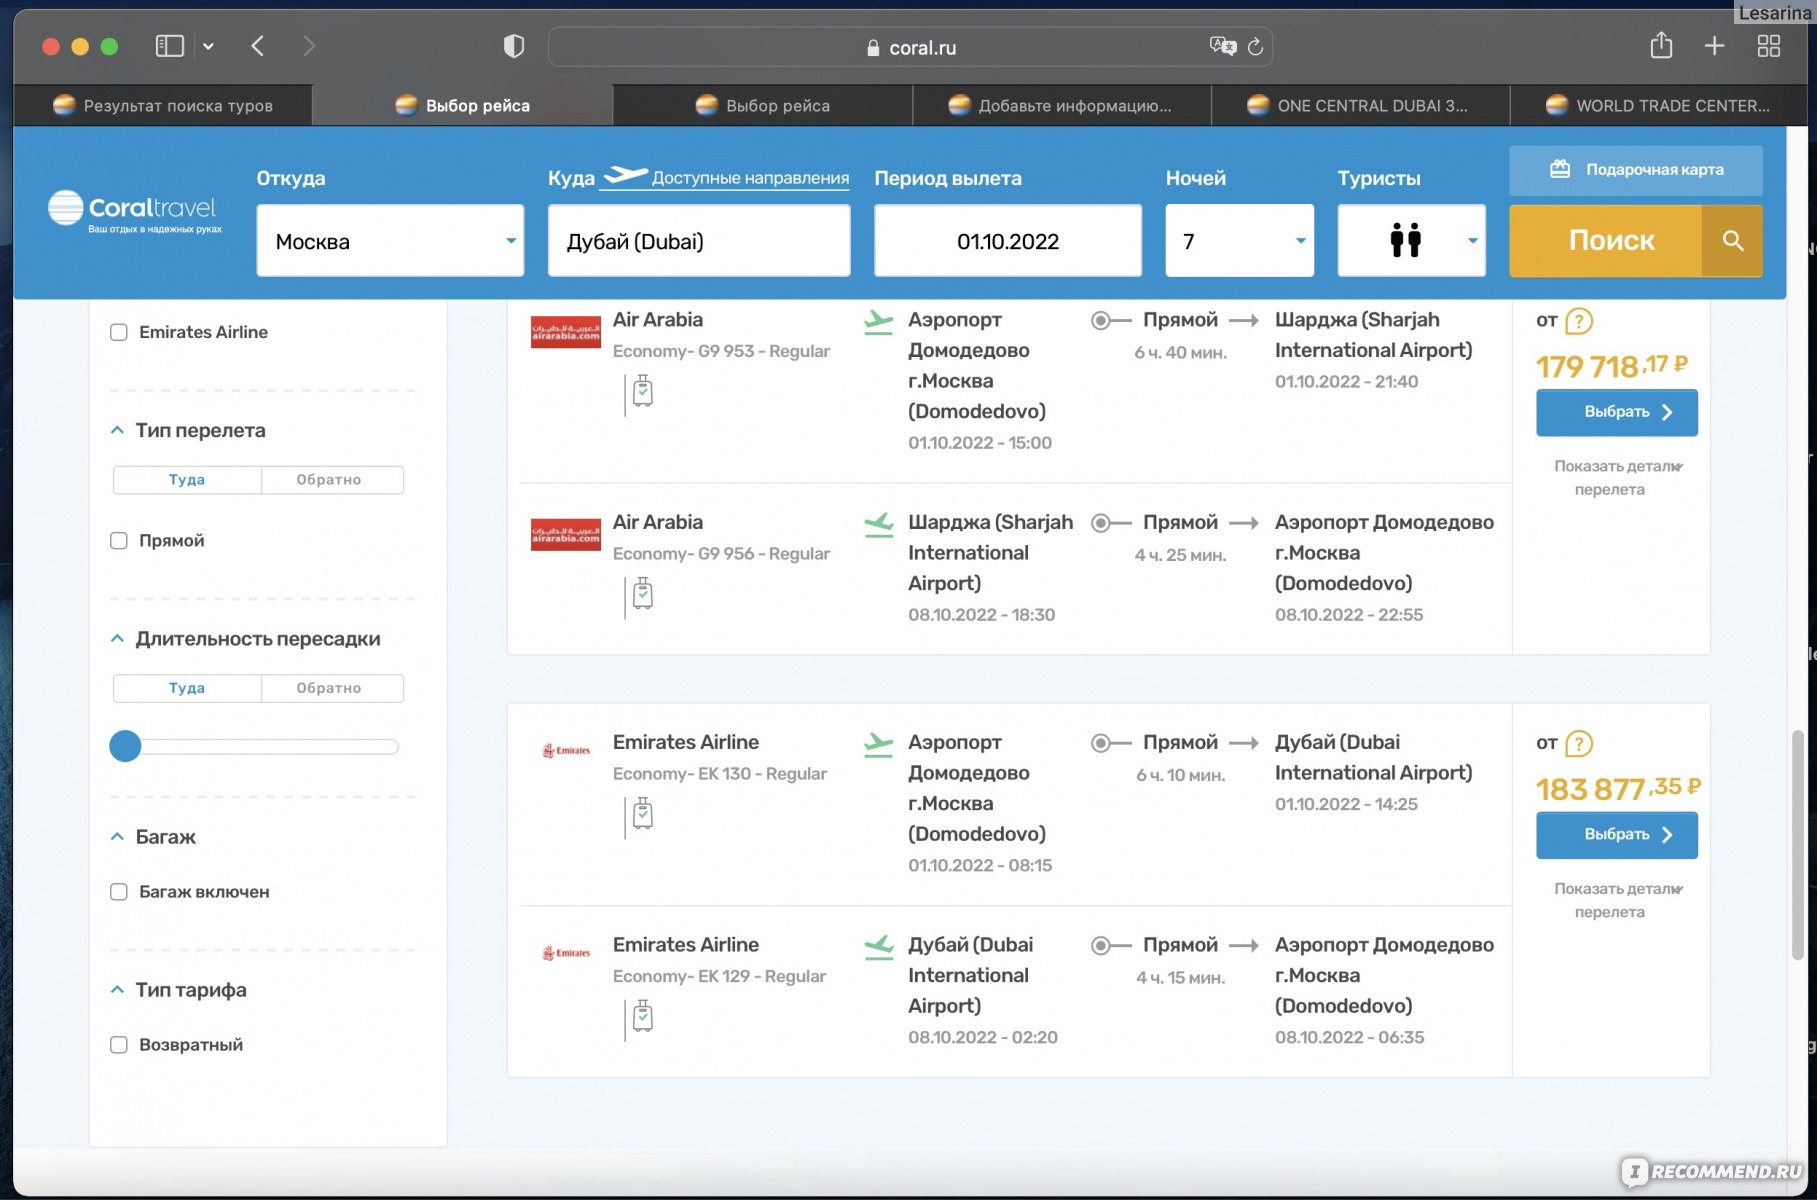1817x1200 pixels.
Task: Click baggage icon for flight G9 956
Action: [x=642, y=594]
